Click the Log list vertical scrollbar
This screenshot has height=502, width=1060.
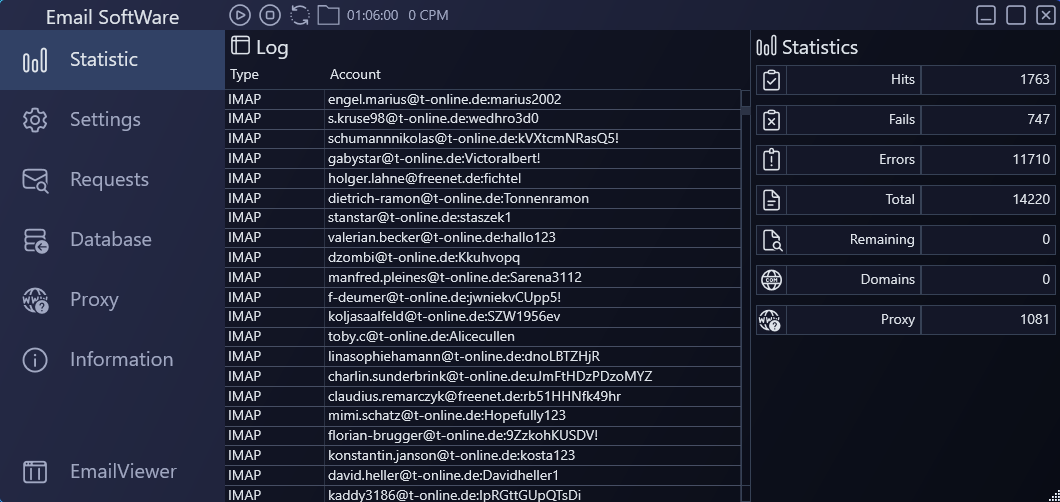[x=745, y=300]
